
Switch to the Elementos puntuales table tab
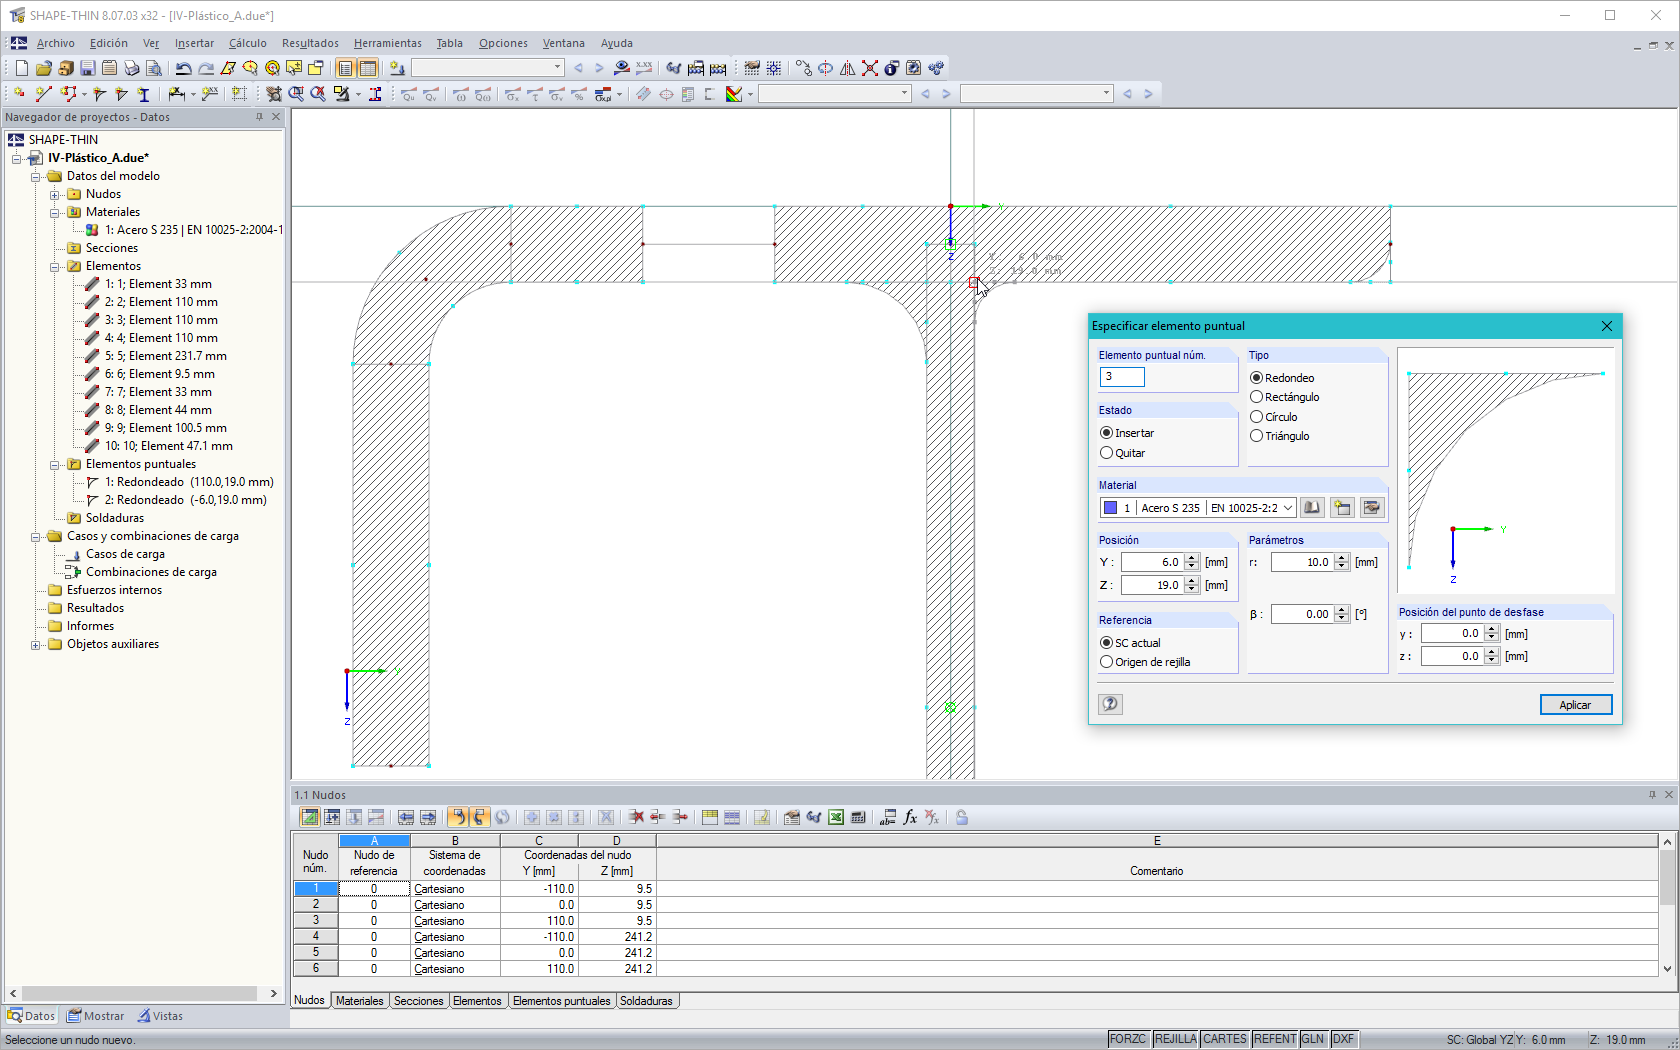pyautogui.click(x=561, y=1001)
